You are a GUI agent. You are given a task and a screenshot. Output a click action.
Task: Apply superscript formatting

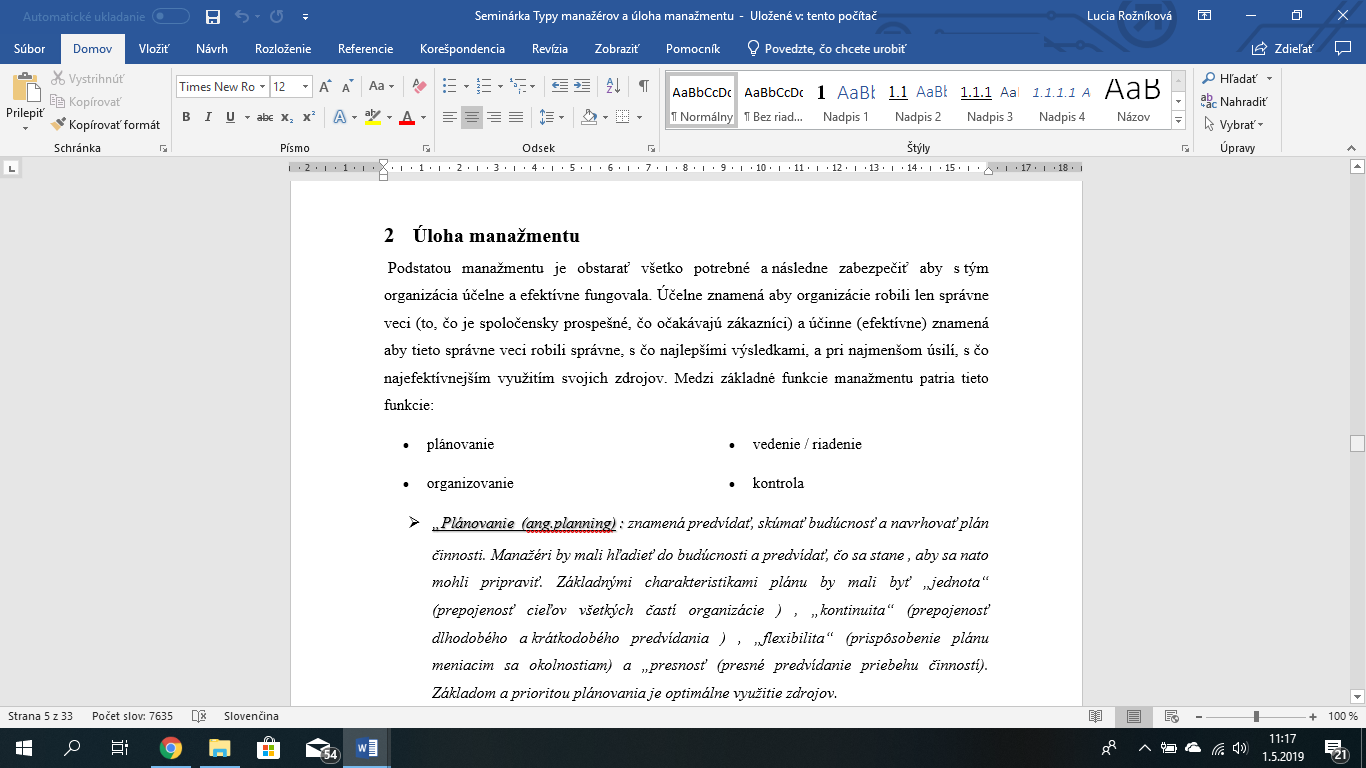pyautogui.click(x=309, y=117)
